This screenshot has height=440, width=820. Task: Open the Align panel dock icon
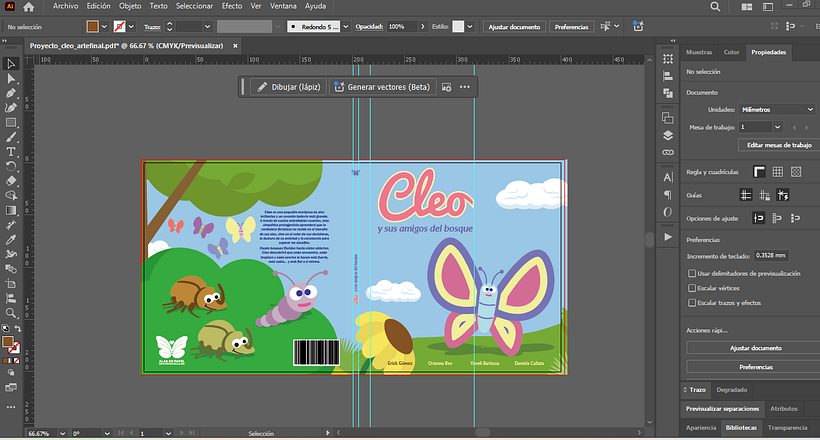[x=668, y=76]
